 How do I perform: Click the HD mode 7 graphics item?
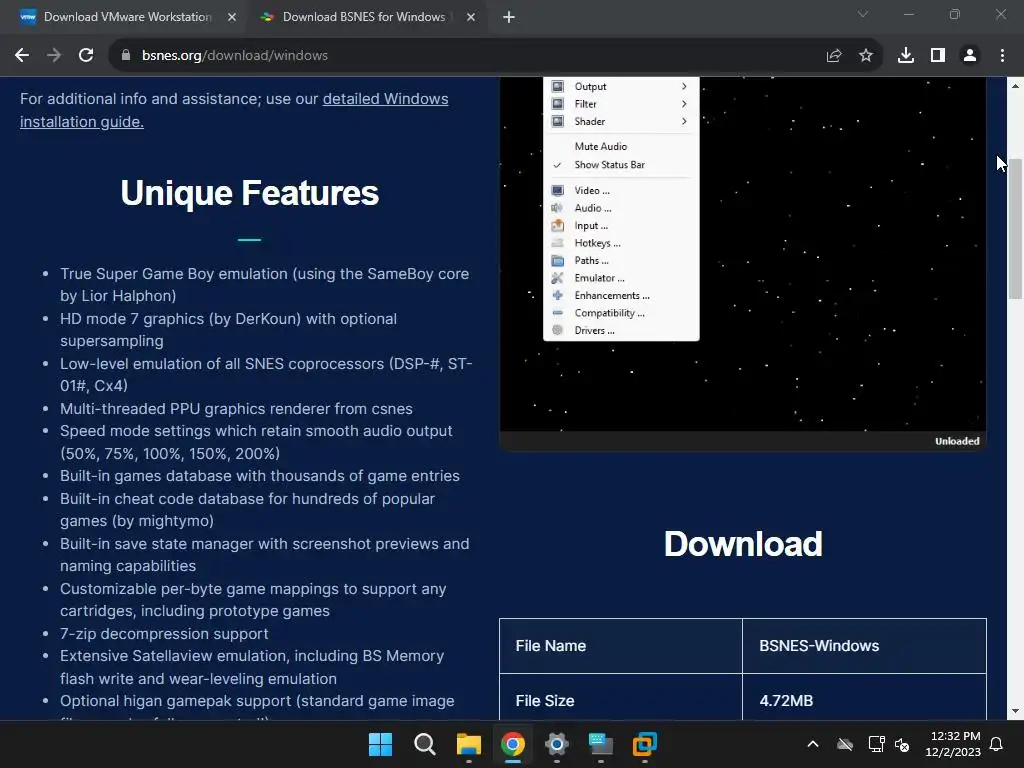pyautogui.click(x=229, y=330)
